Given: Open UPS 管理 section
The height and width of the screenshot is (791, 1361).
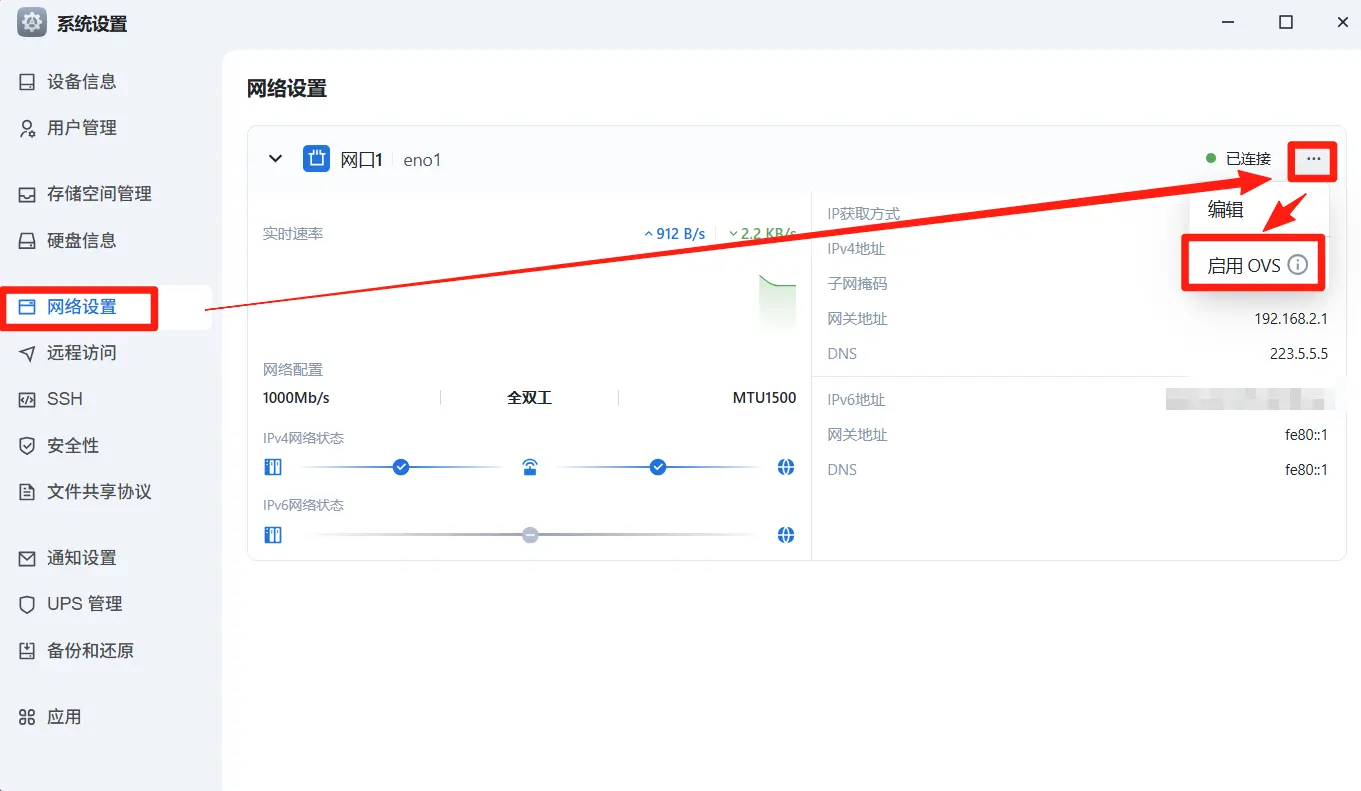Looking at the screenshot, I should pos(84,604).
